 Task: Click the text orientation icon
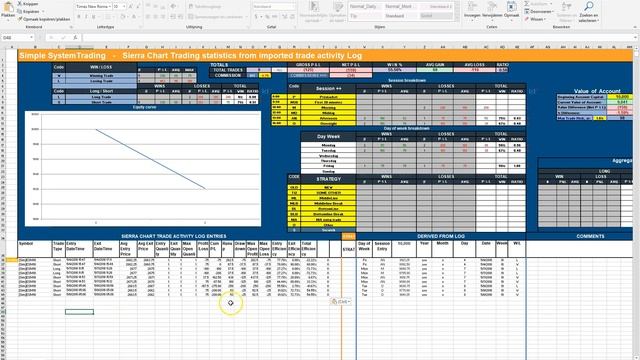point(174,7)
